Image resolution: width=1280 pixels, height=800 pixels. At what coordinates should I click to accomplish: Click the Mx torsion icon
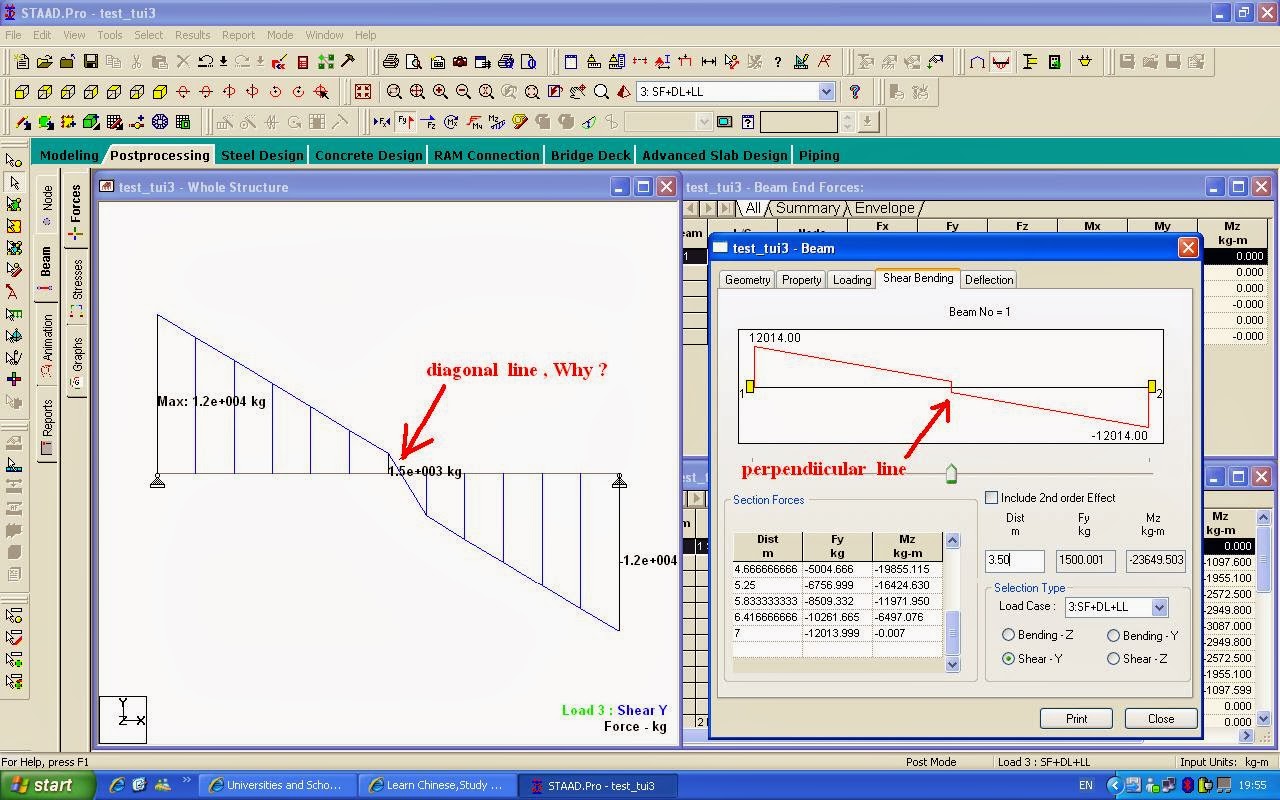click(451, 122)
